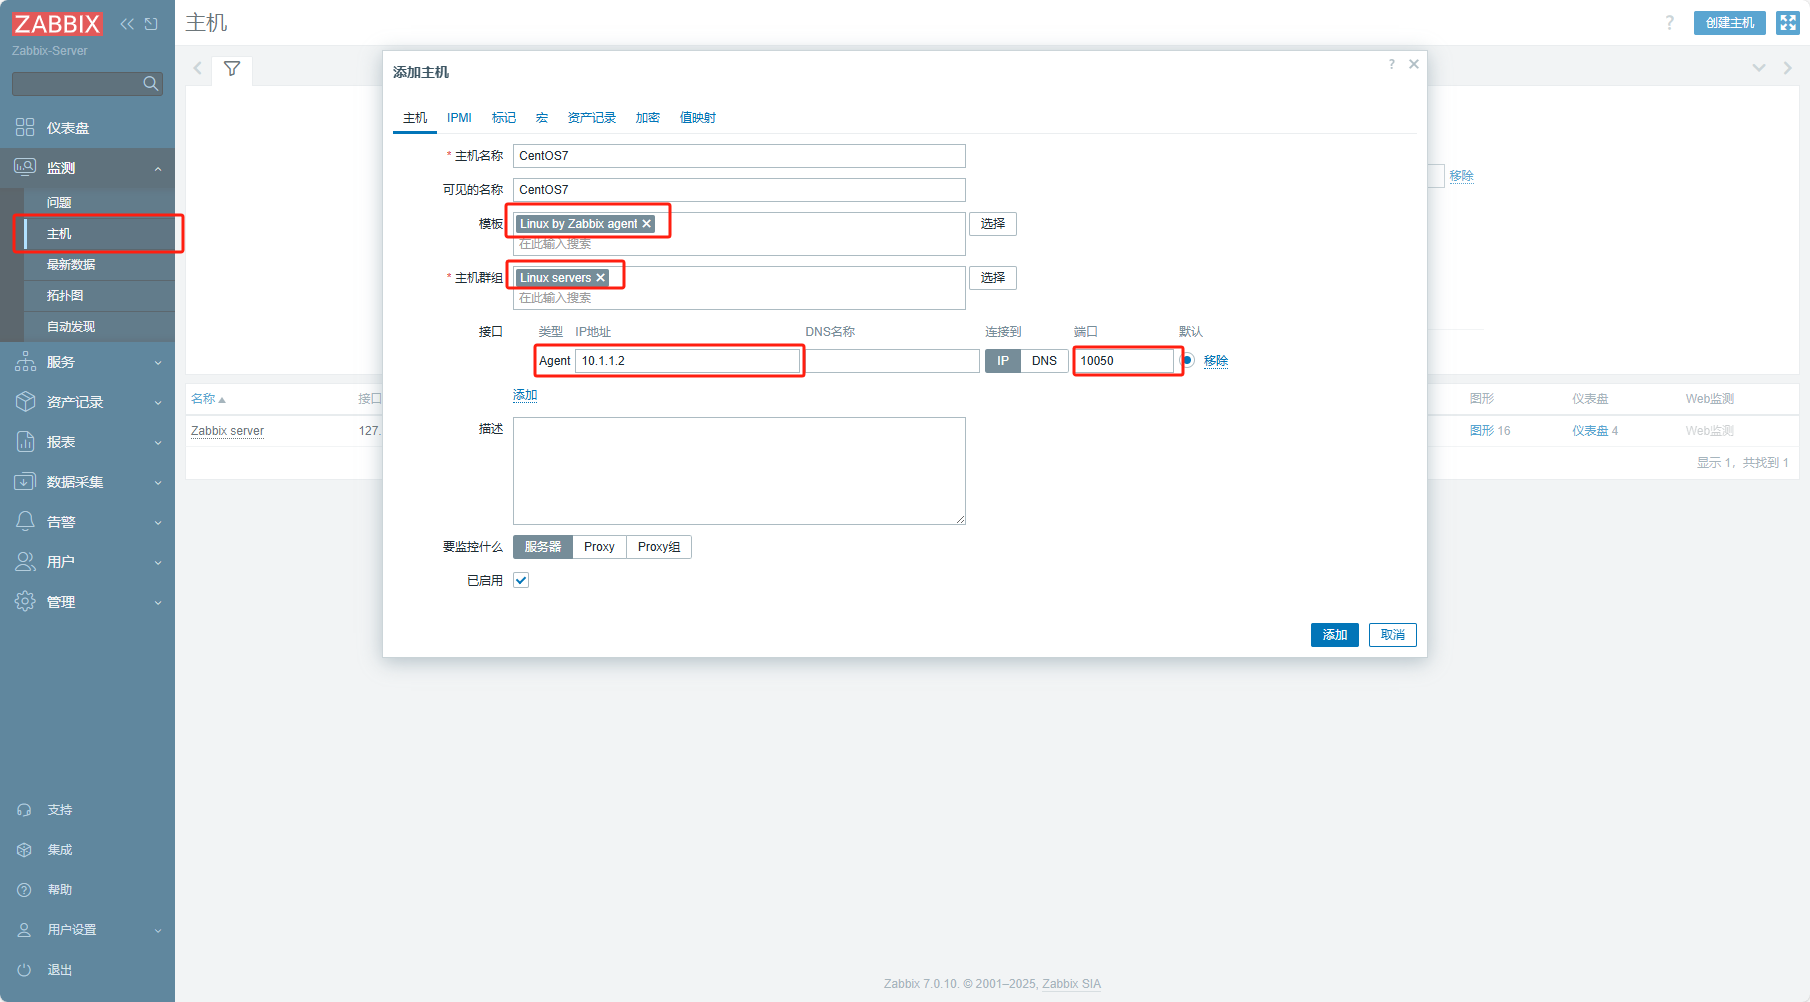Click the sidebar search magnifier icon

[x=151, y=84]
